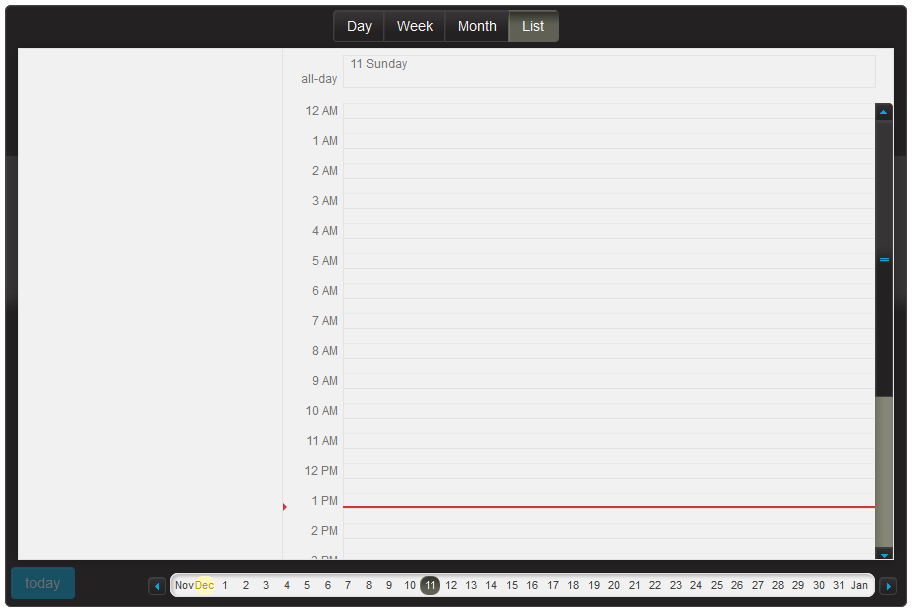The width and height of the screenshot is (912, 613).
Task: Choose day 31 in date navigator
Action: 838,586
